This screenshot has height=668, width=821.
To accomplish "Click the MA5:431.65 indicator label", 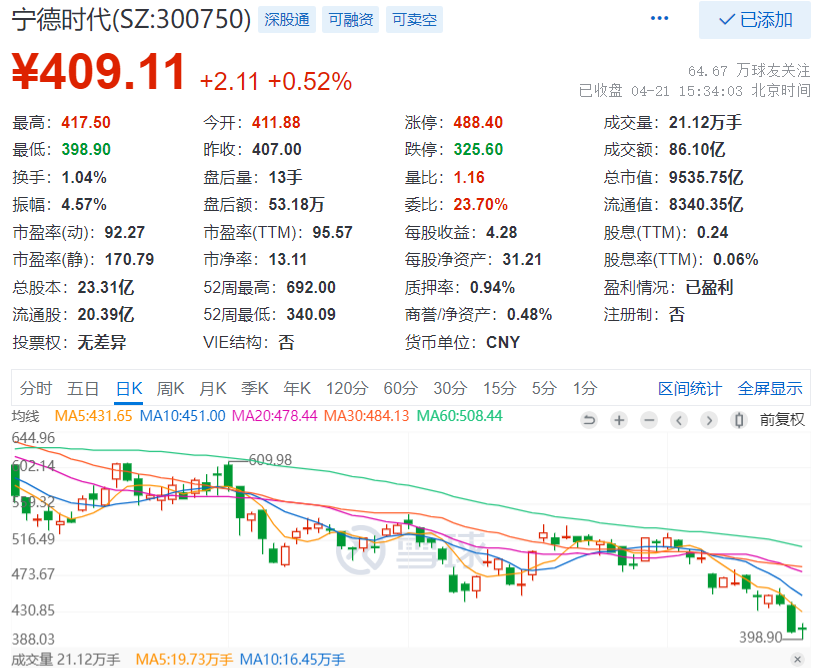I will (x=93, y=416).
